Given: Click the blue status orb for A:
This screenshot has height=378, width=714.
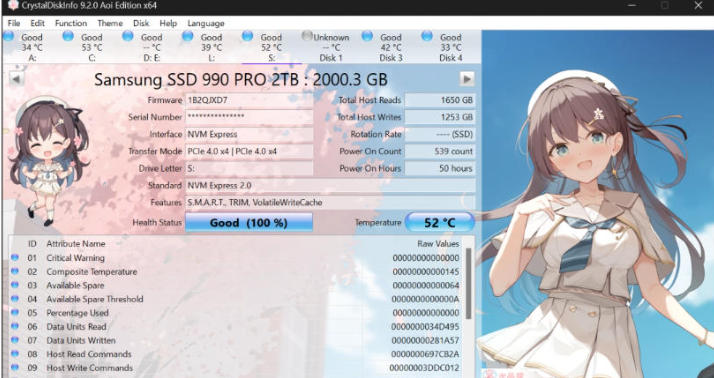Looking at the screenshot, I should 8,36.
